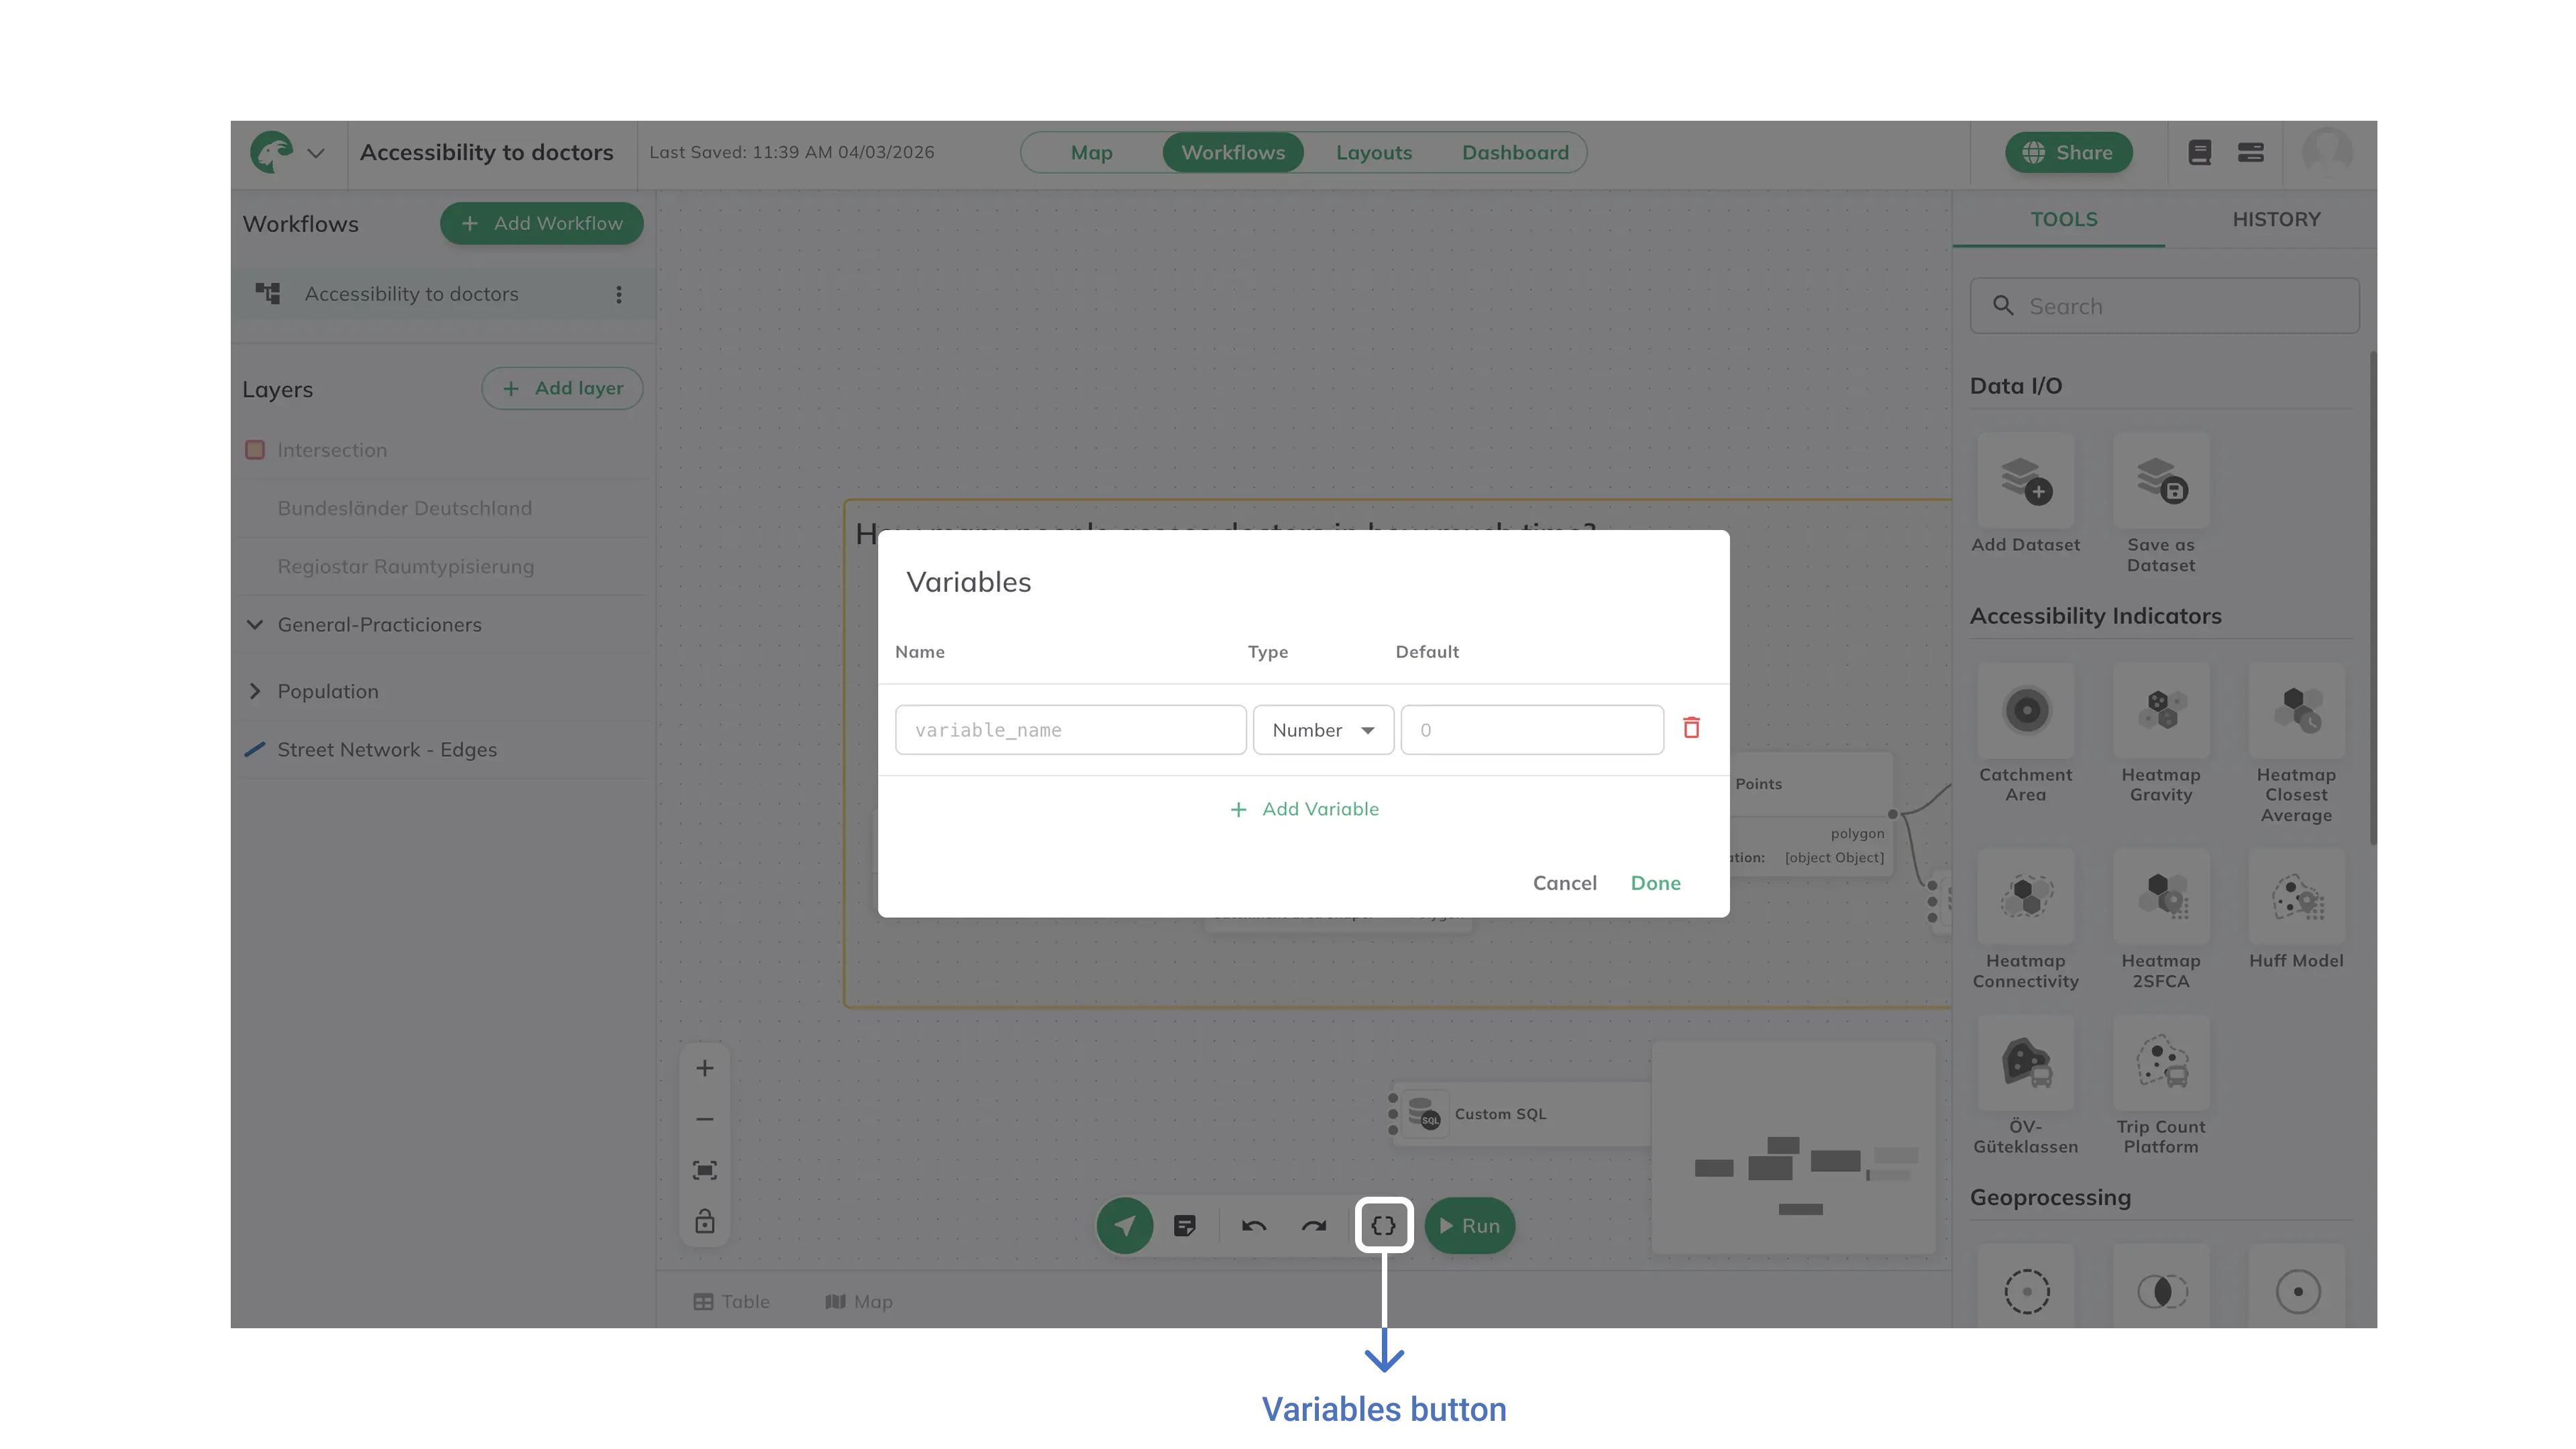Expand the Population layer group
Screen dimensions: 2576x1449
click(254, 691)
